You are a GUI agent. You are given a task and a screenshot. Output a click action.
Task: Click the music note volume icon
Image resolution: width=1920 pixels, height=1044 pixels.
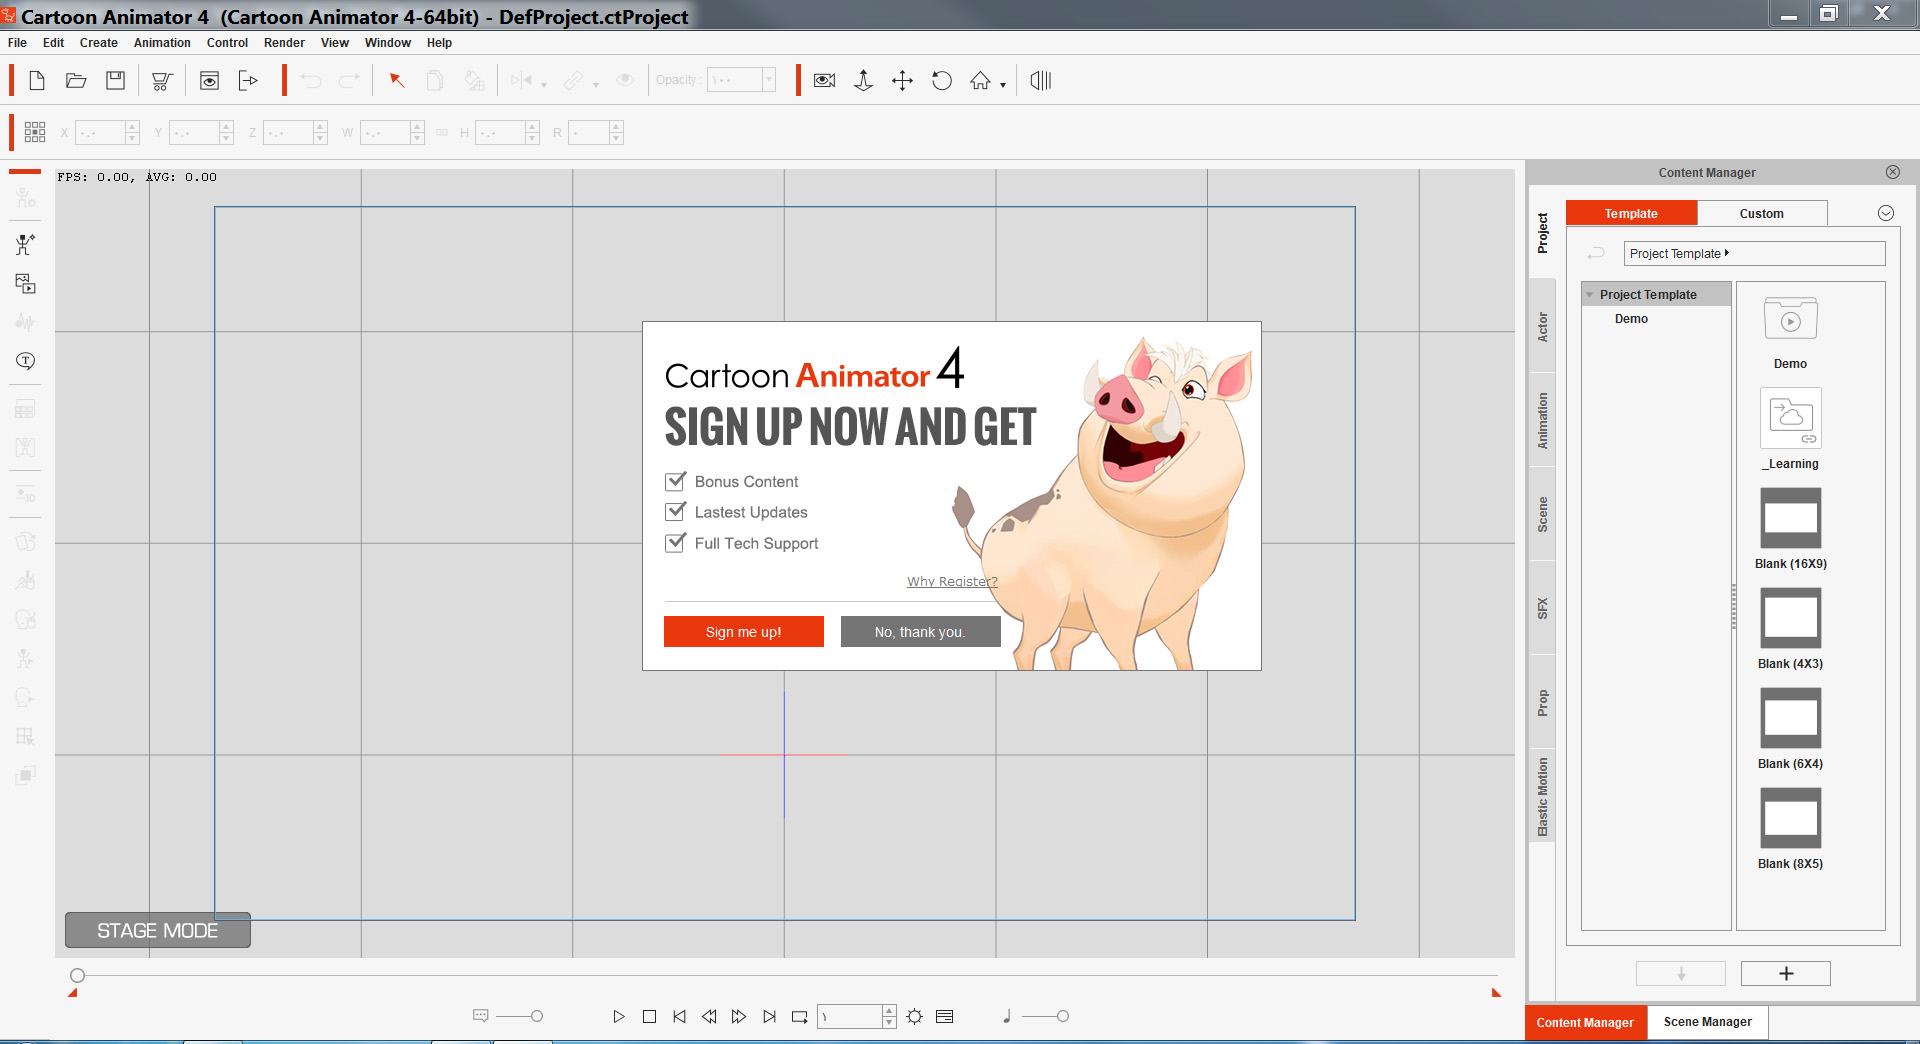point(1007,1017)
